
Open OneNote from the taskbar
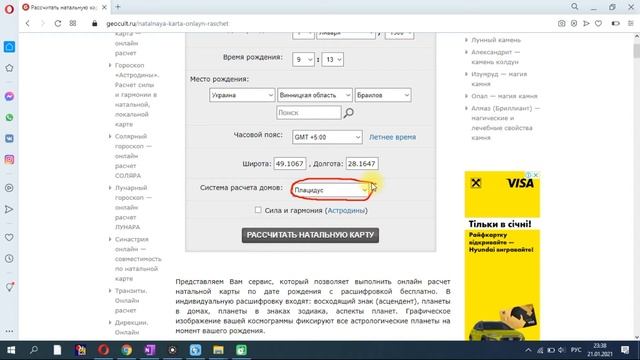point(149,350)
